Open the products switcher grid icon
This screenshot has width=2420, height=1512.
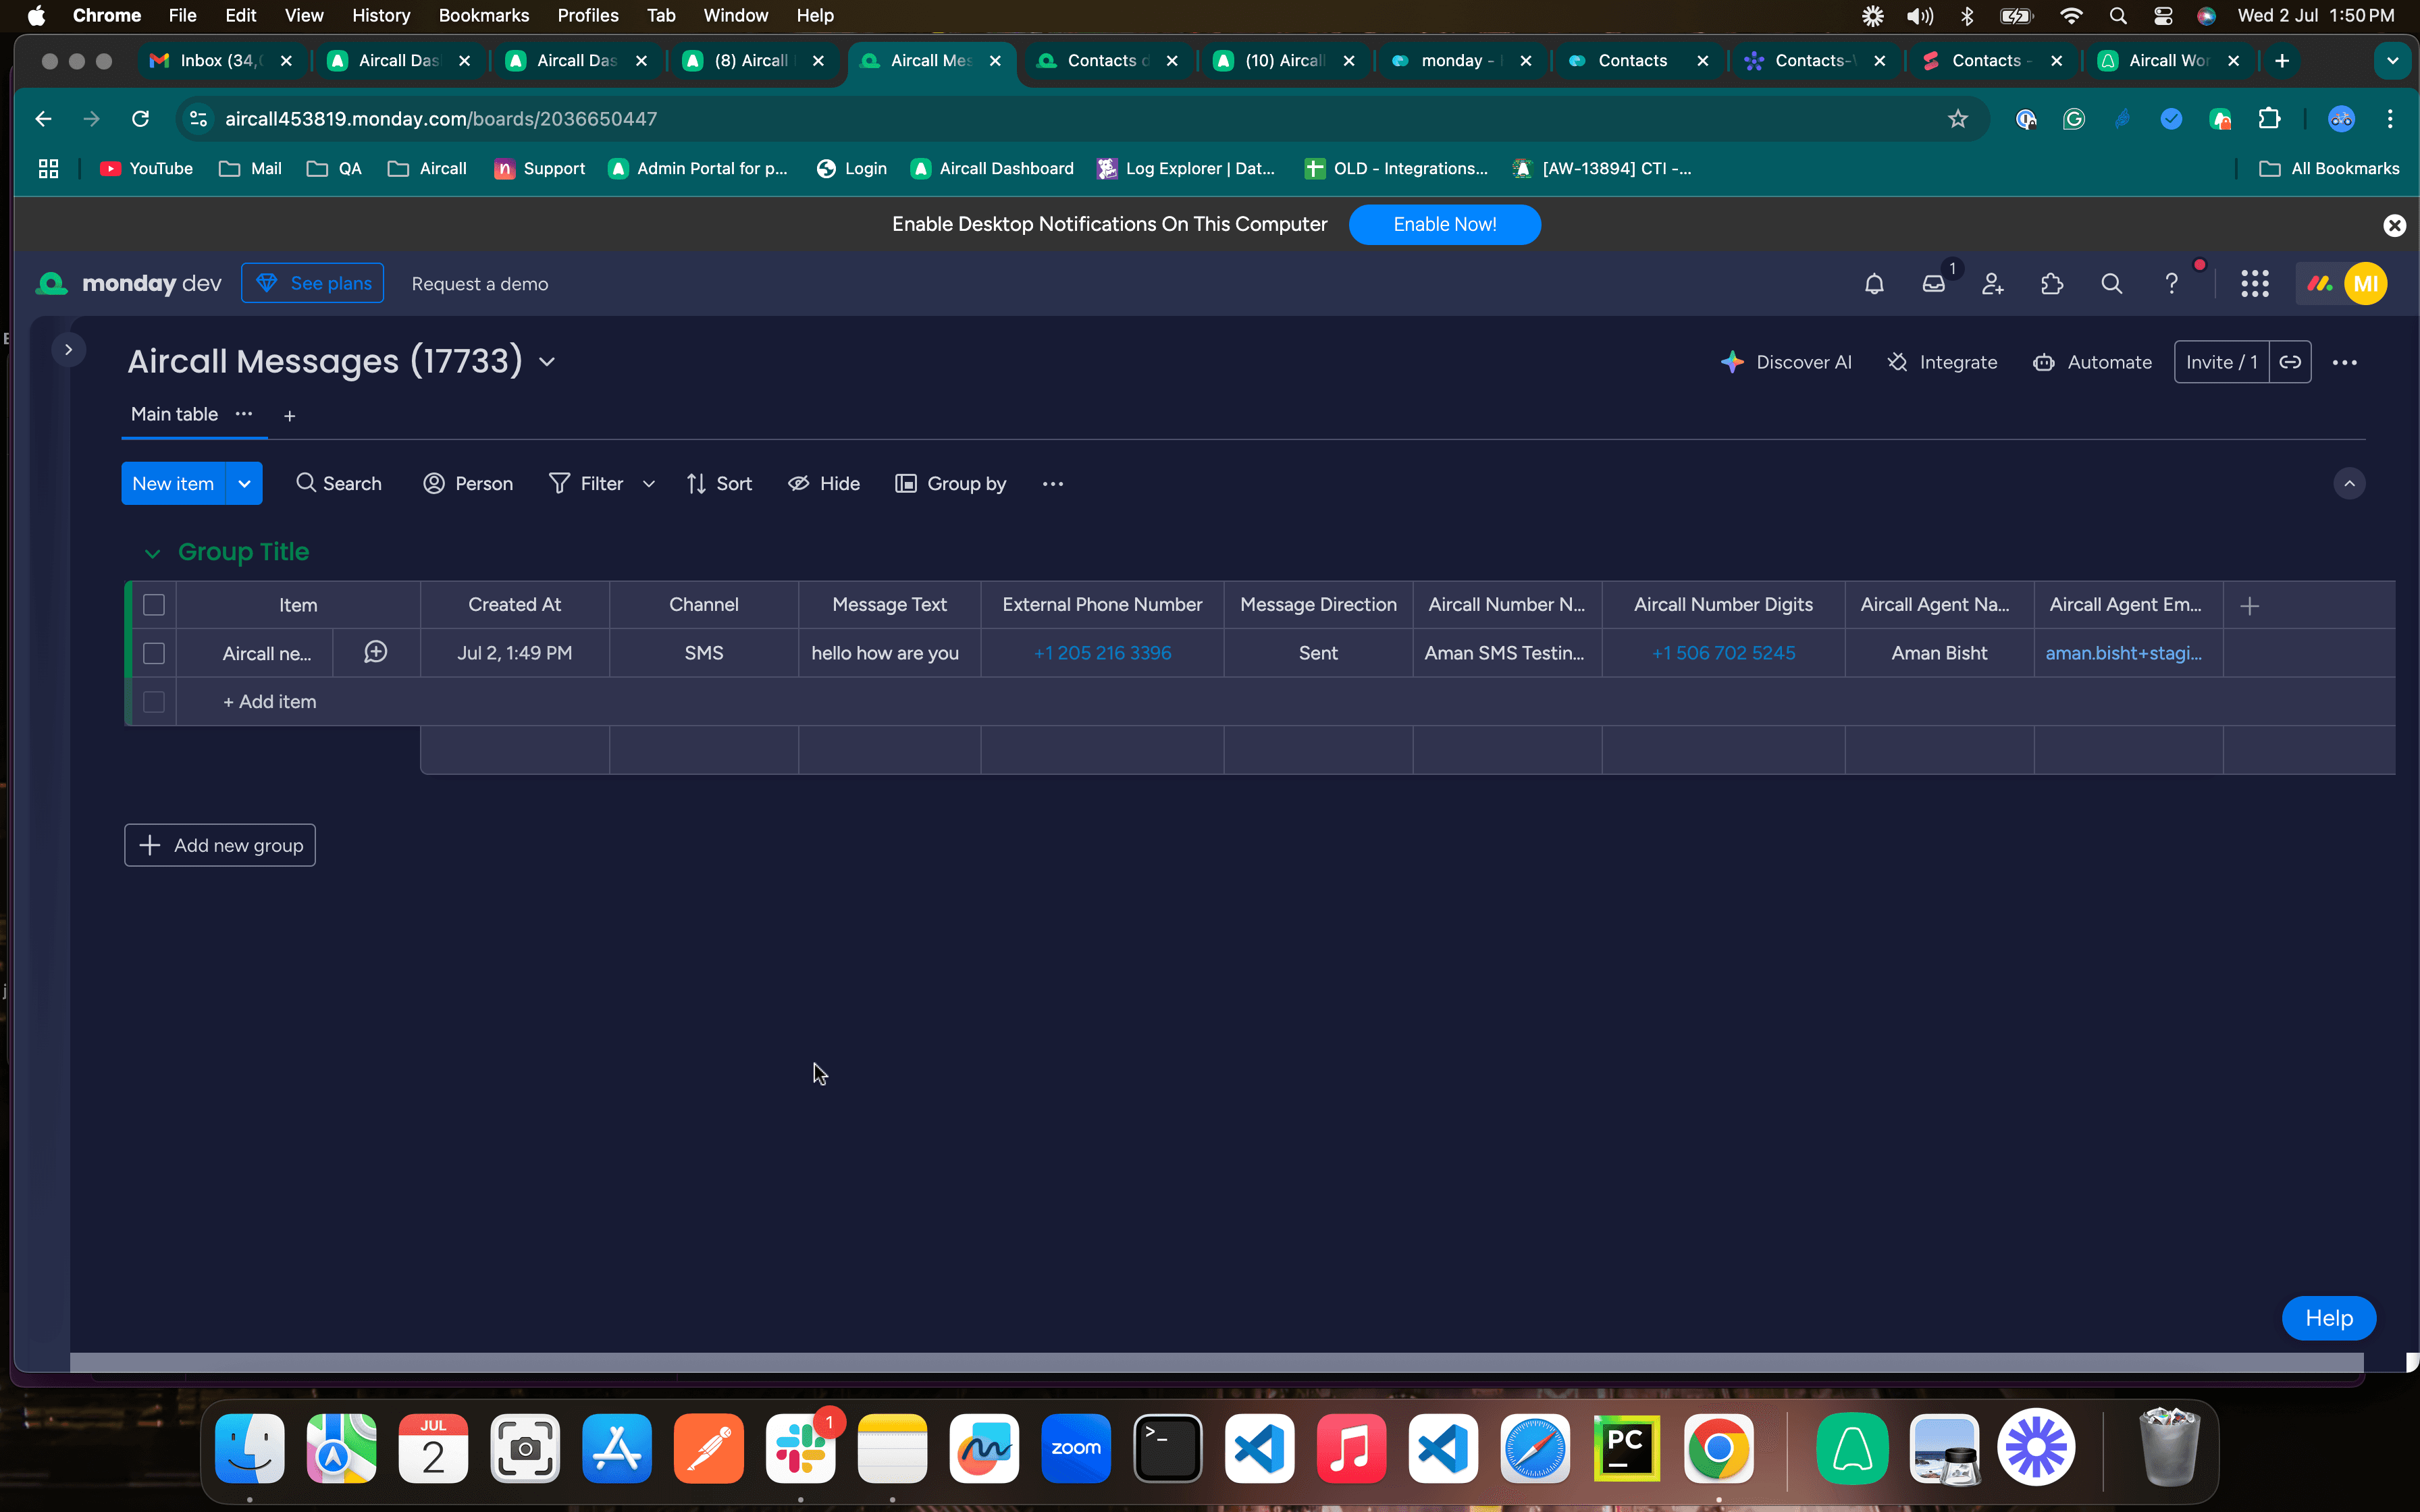pyautogui.click(x=2254, y=284)
